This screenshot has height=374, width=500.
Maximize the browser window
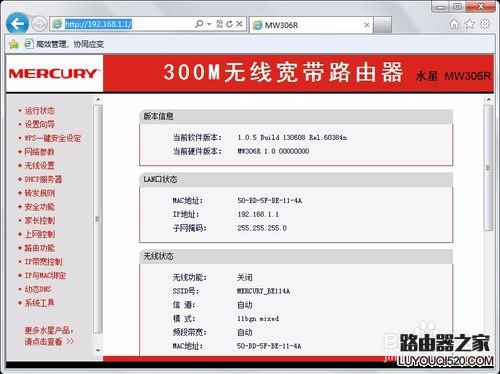458,6
